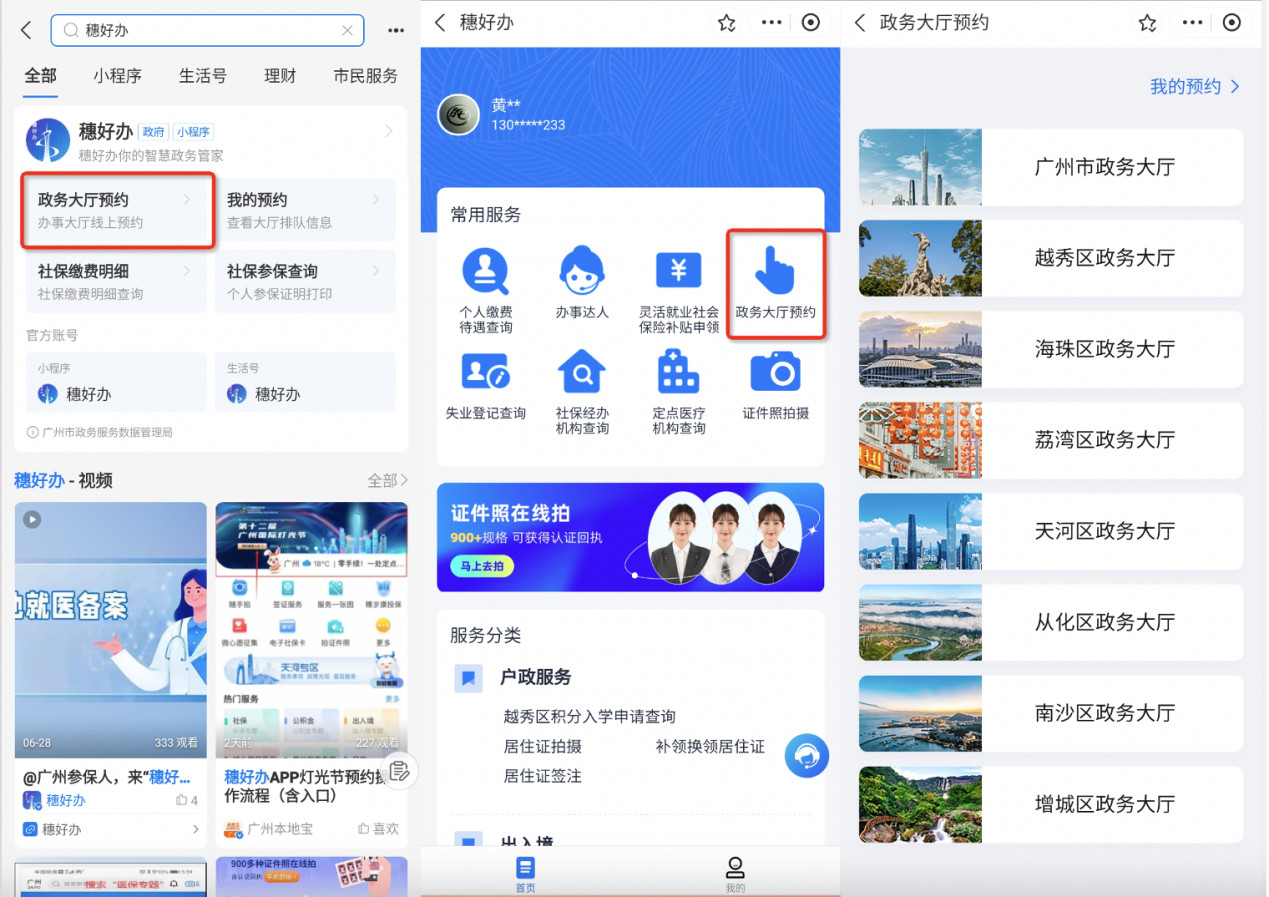Viewport: 1269px width, 897px height.
Task: Open 我的预约 link at the top right
Action: coord(1195,87)
